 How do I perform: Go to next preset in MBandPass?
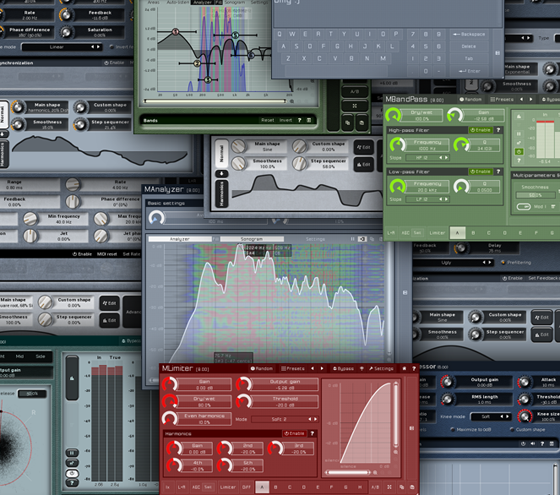coord(531,99)
